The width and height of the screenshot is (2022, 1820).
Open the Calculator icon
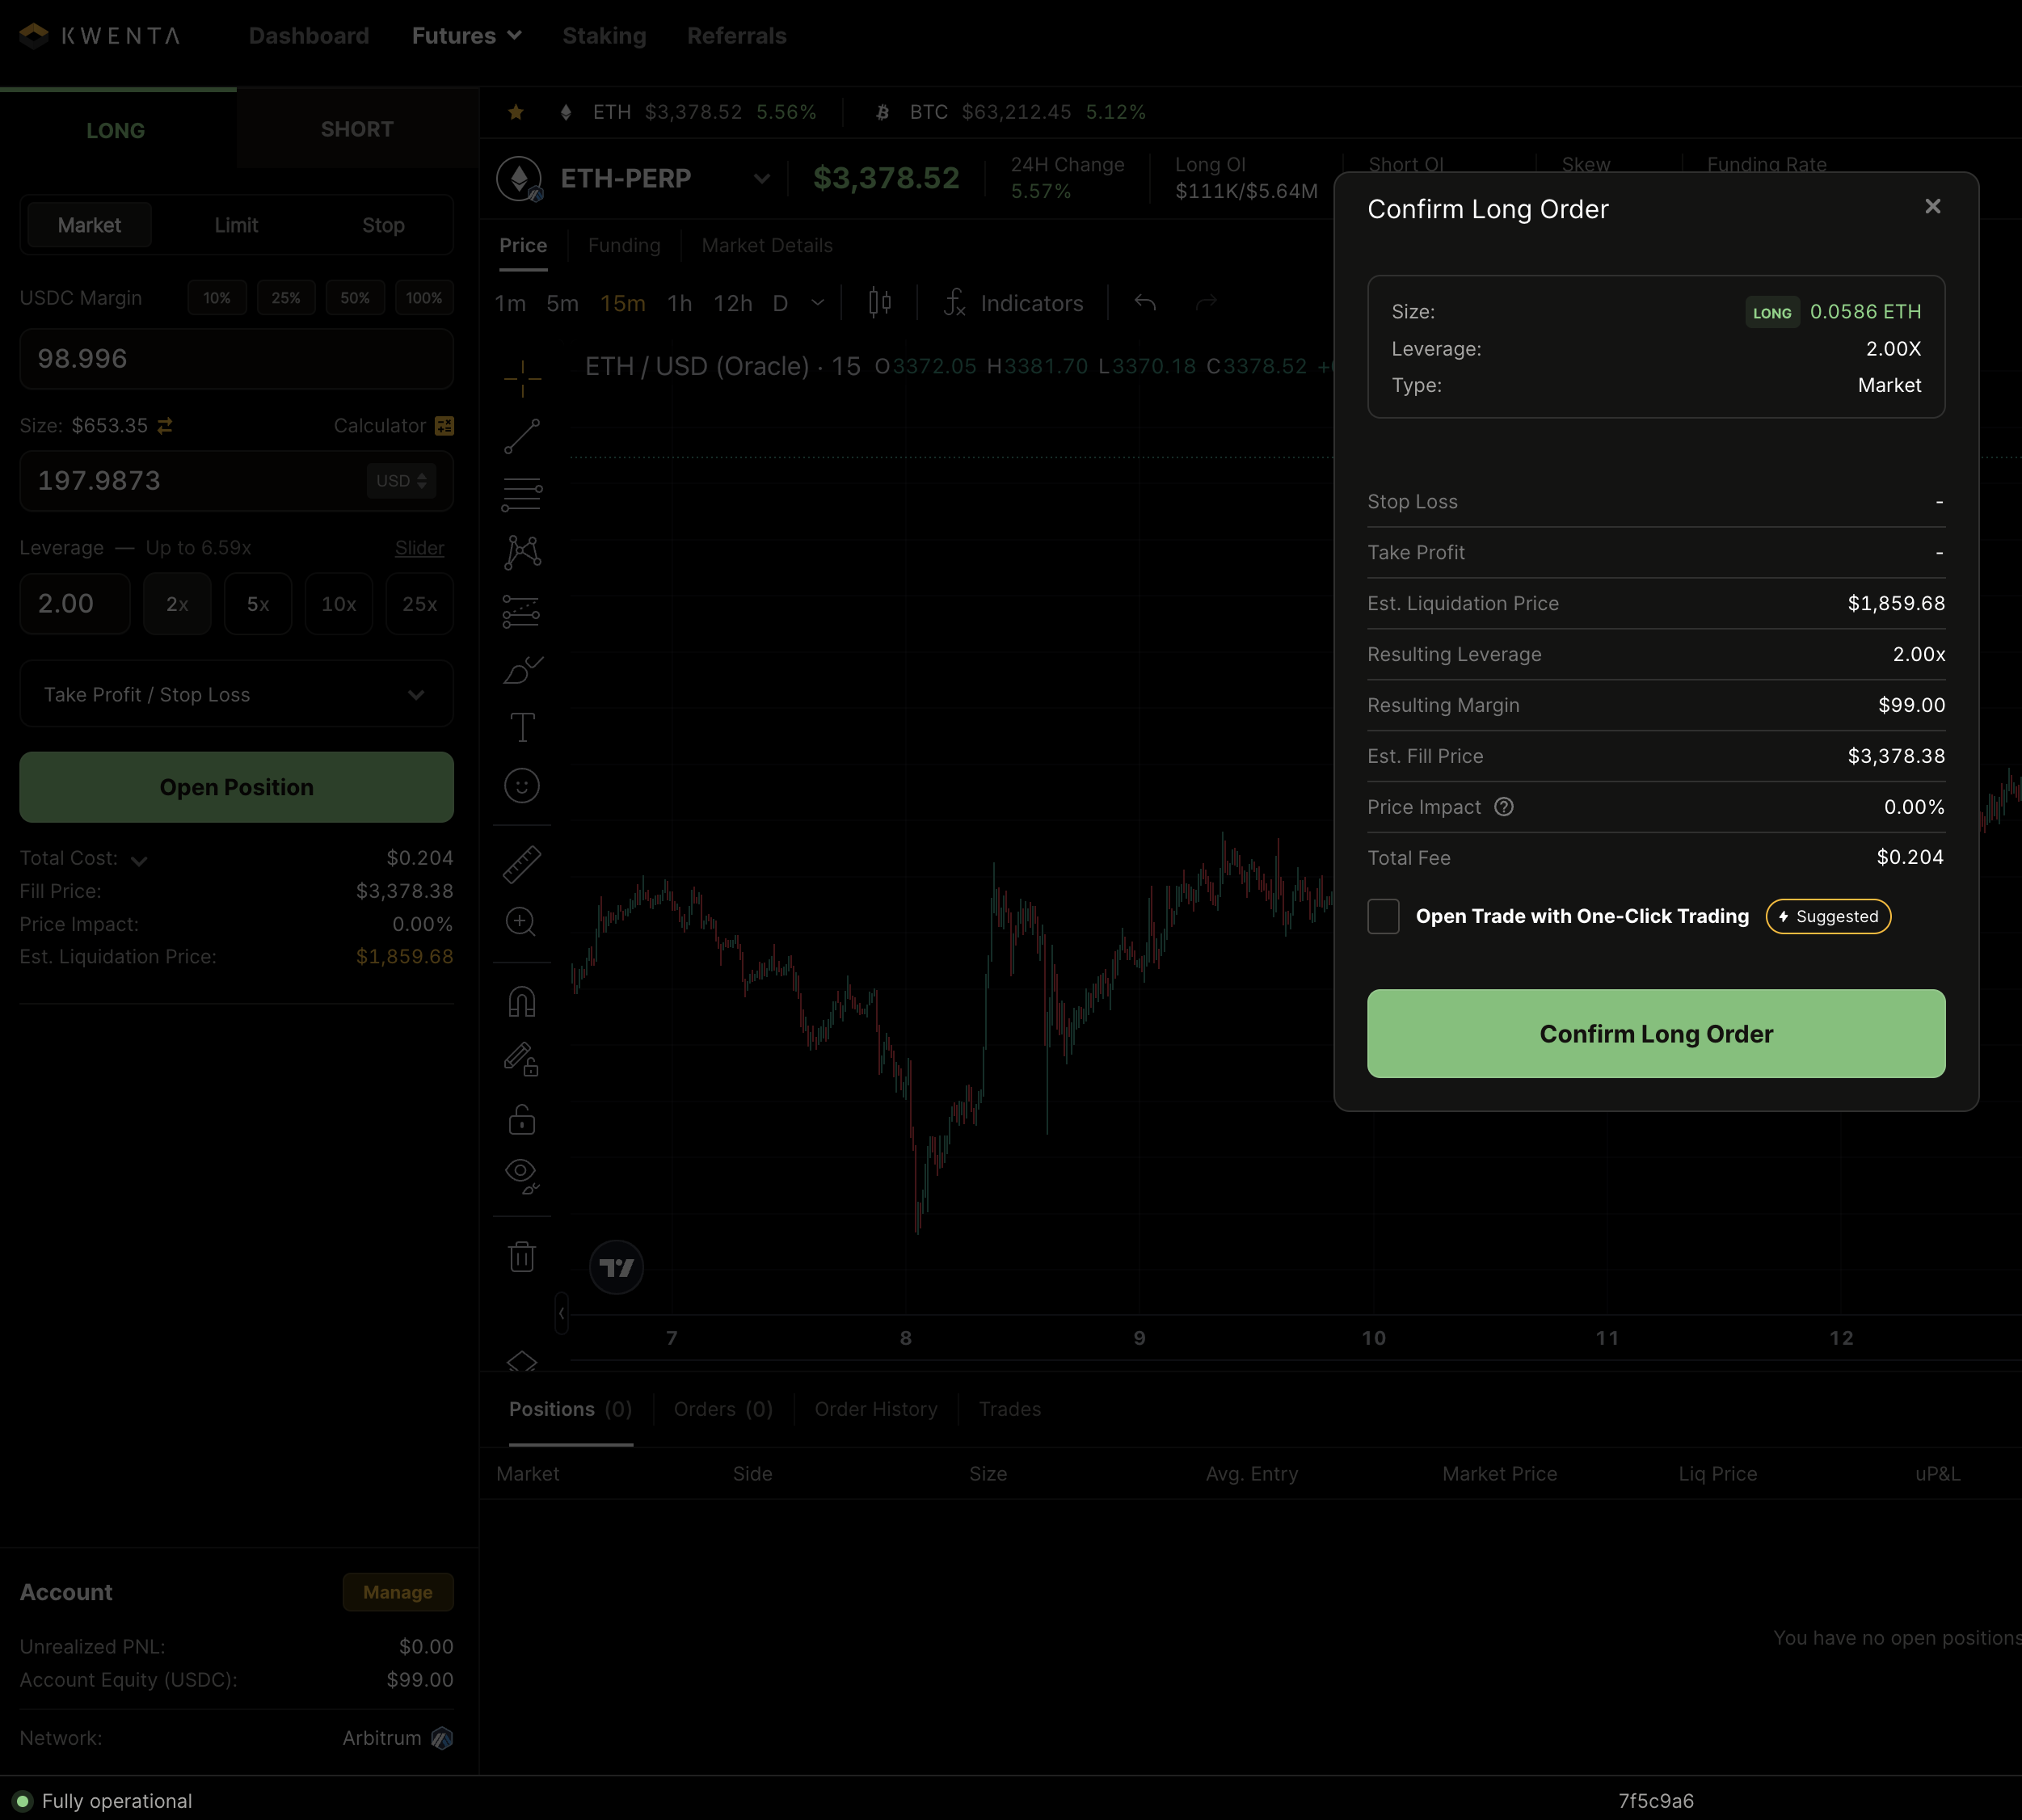pyautogui.click(x=444, y=426)
